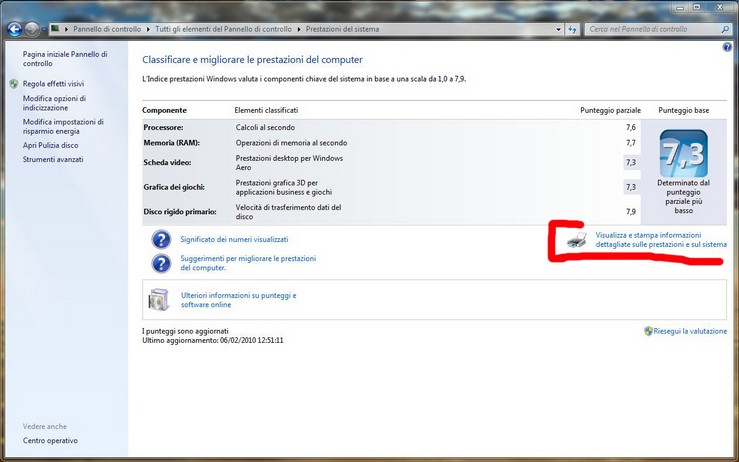Select Prestazioni del sistema breadcrumb
Image resolution: width=739 pixels, height=462 pixels.
click(x=342, y=29)
